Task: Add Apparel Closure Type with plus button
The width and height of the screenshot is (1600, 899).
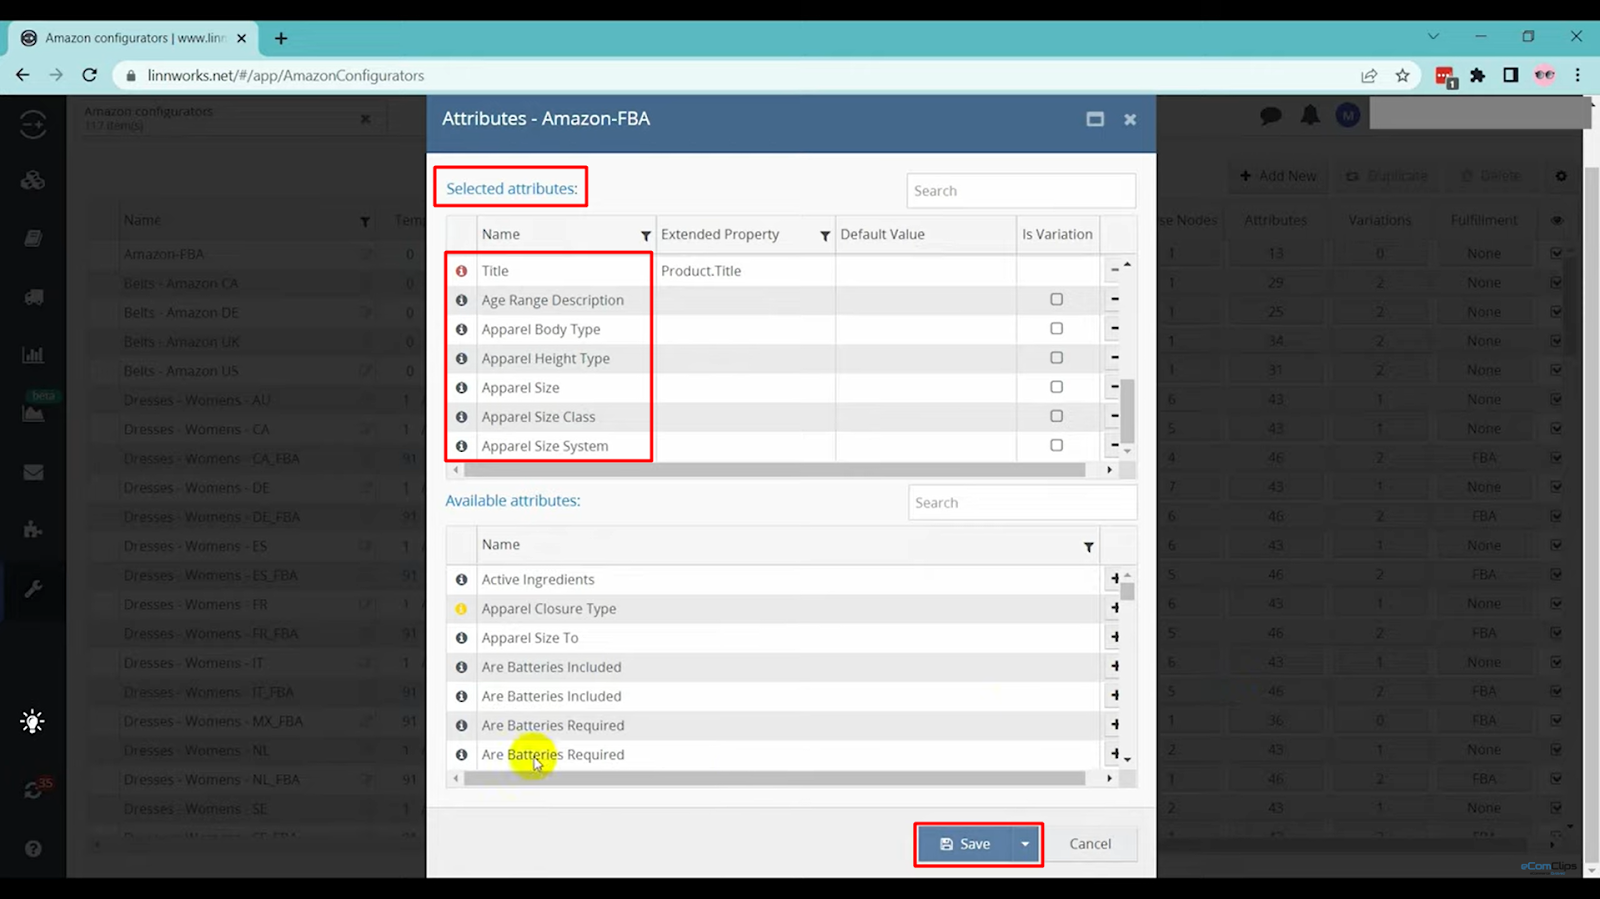Action: [x=1115, y=607]
